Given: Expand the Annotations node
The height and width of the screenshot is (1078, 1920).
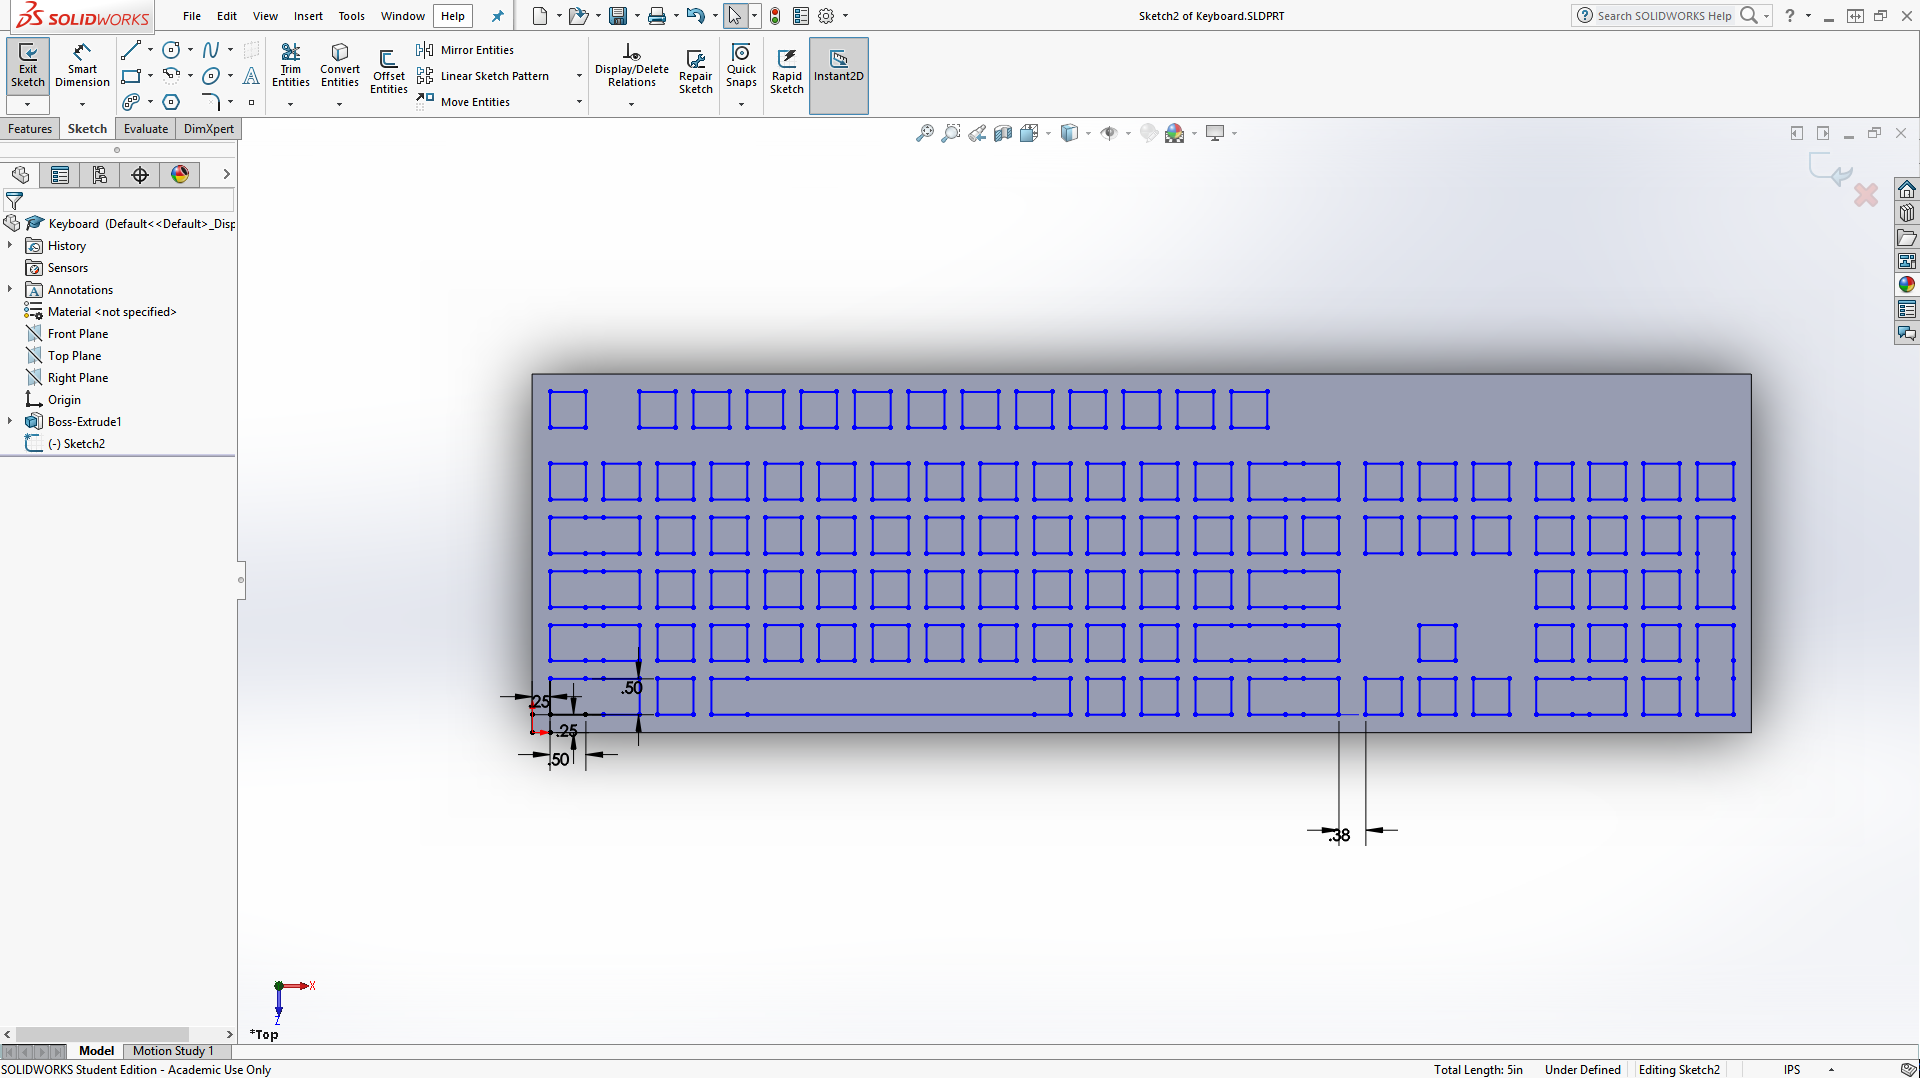Looking at the screenshot, I should pyautogui.click(x=10, y=289).
